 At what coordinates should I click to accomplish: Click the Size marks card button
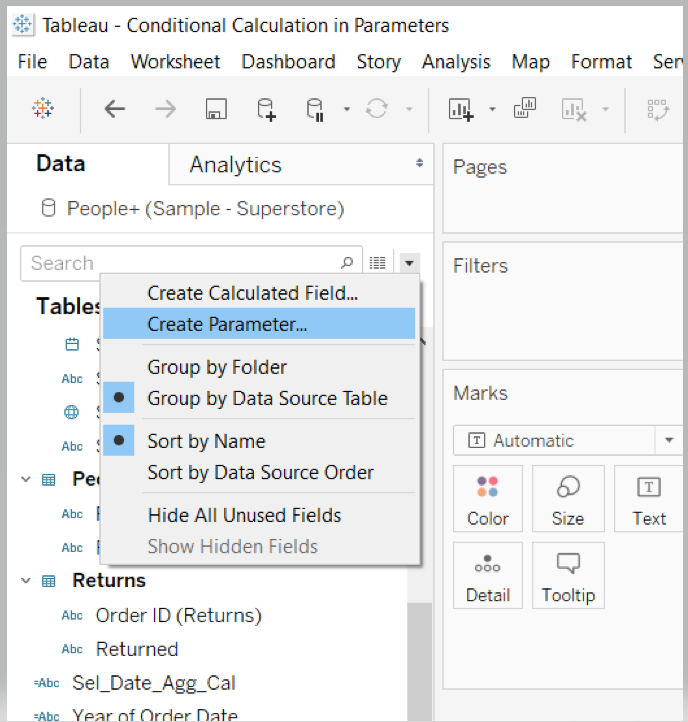coord(568,499)
